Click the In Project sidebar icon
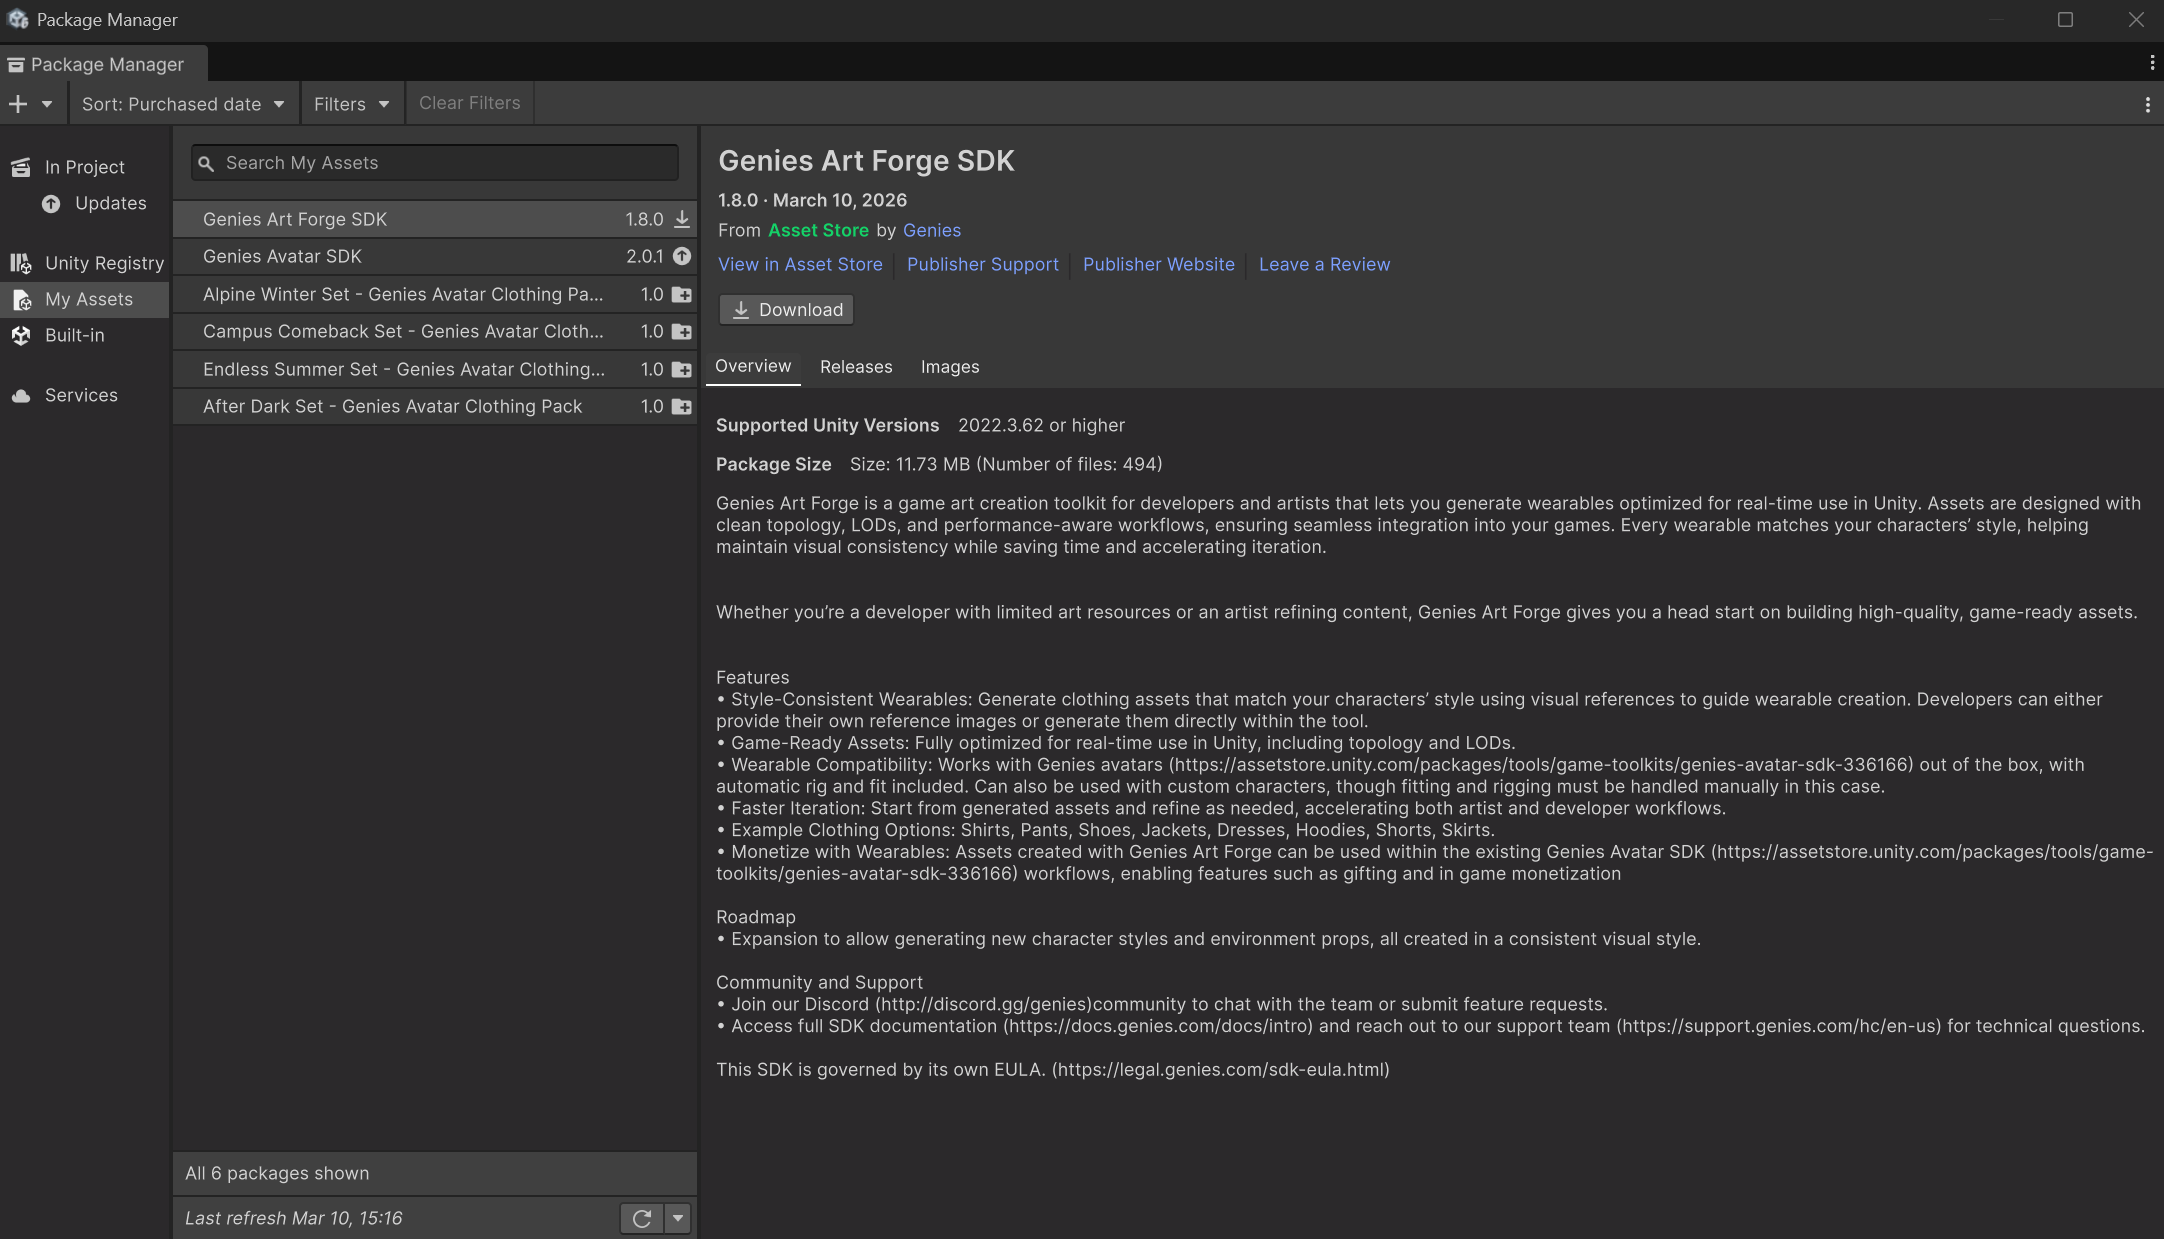Image resolution: width=2164 pixels, height=1239 pixels. pyautogui.click(x=21, y=166)
